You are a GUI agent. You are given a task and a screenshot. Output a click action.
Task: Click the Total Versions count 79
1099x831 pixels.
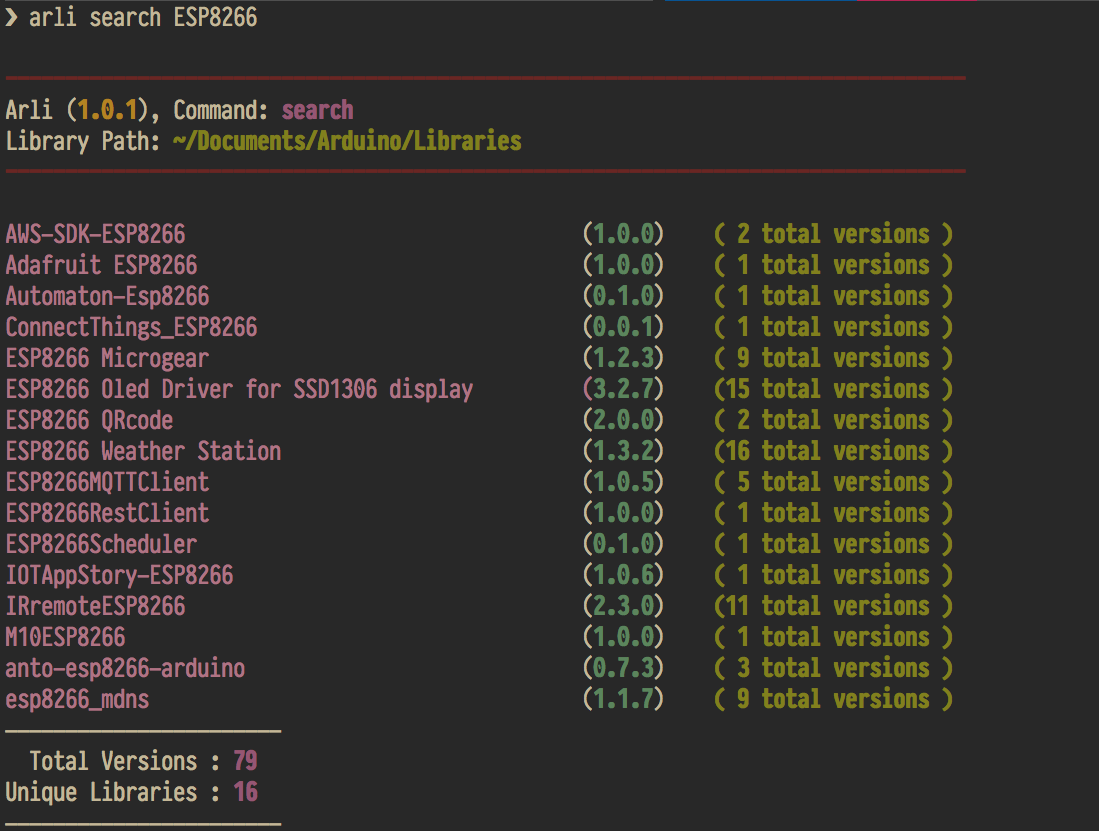pyautogui.click(x=245, y=761)
